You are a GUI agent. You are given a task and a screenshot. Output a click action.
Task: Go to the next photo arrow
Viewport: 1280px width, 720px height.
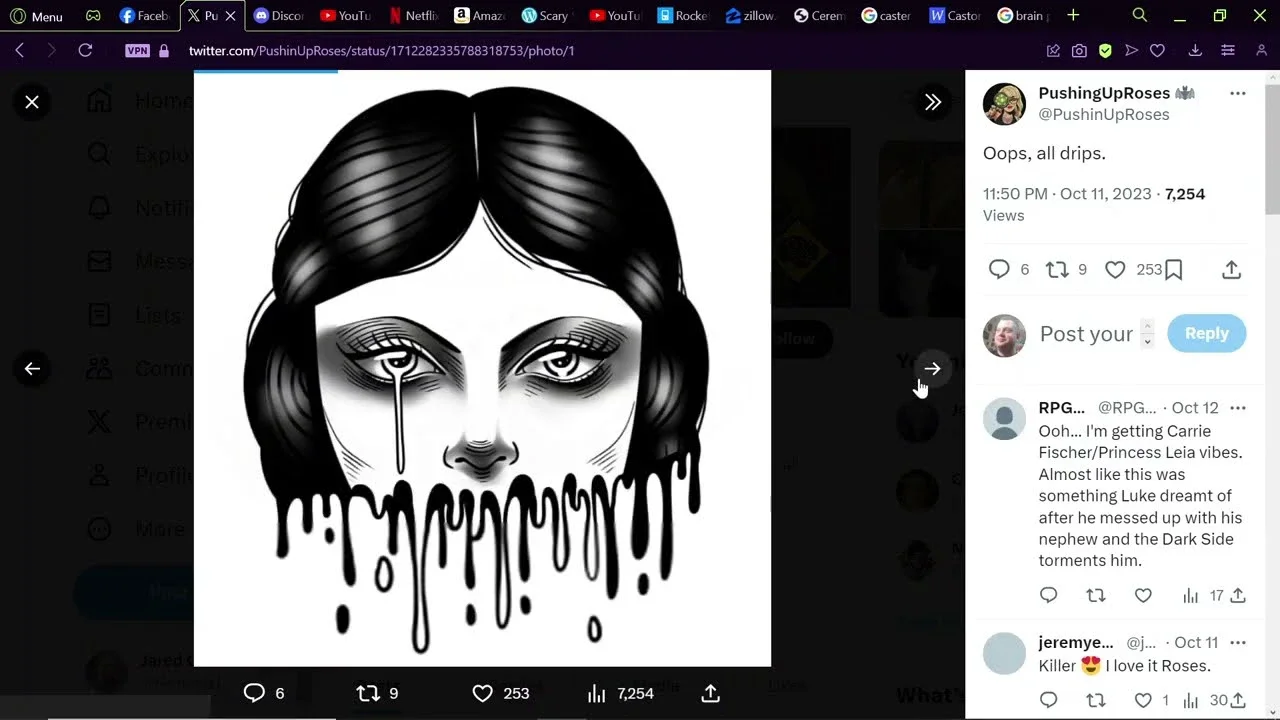click(x=932, y=369)
